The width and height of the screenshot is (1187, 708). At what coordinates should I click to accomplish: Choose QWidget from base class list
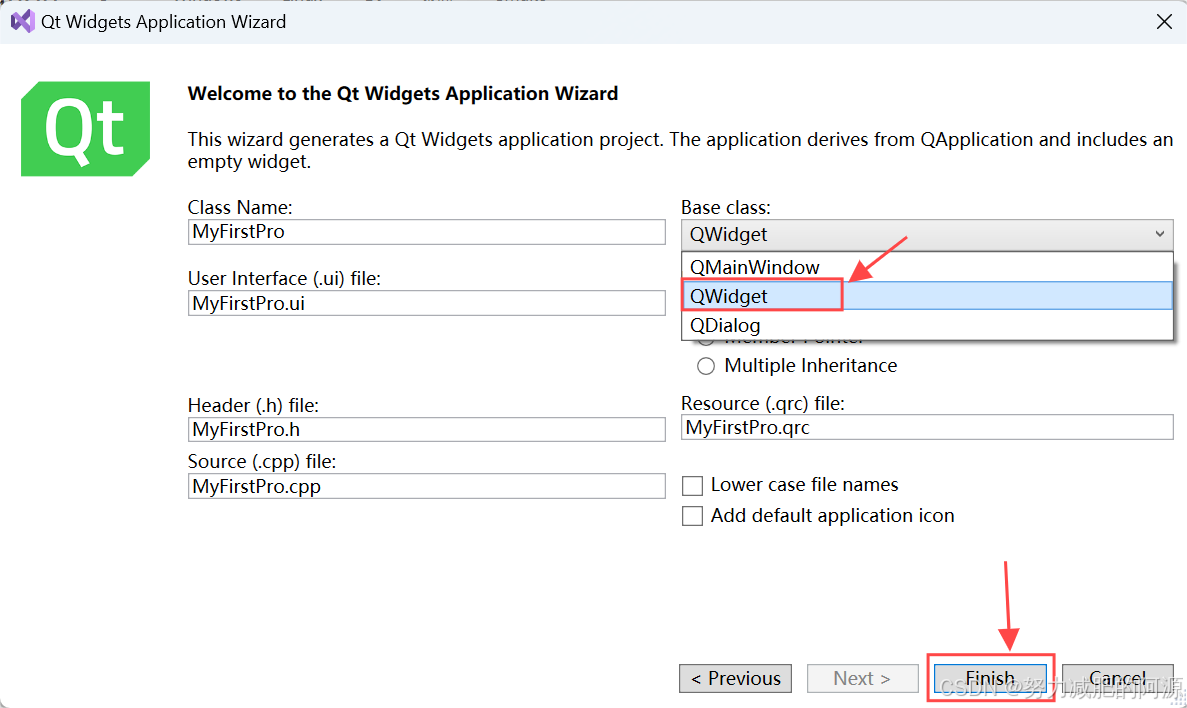click(x=927, y=296)
